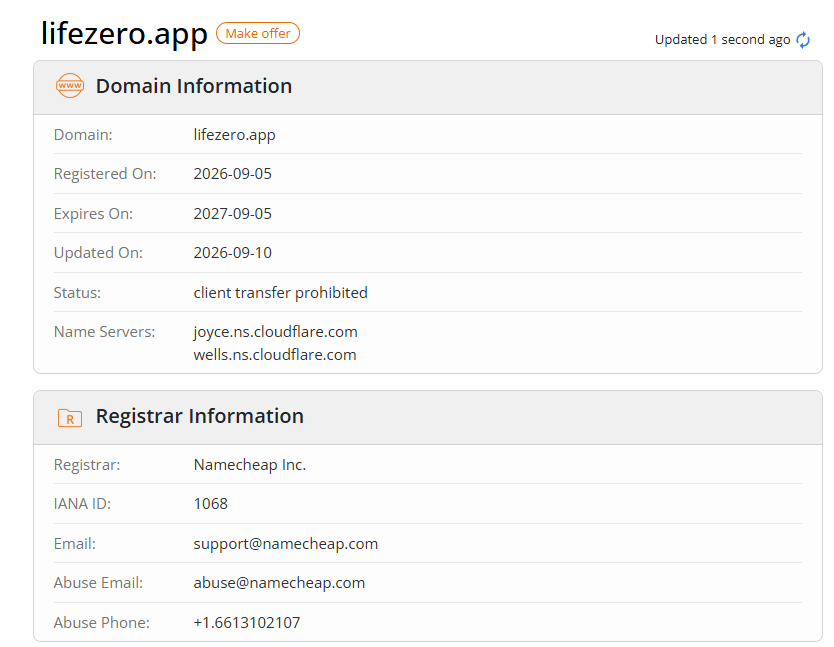Click the Abuse Email label
The width and height of the screenshot is (834, 647).
coord(98,583)
